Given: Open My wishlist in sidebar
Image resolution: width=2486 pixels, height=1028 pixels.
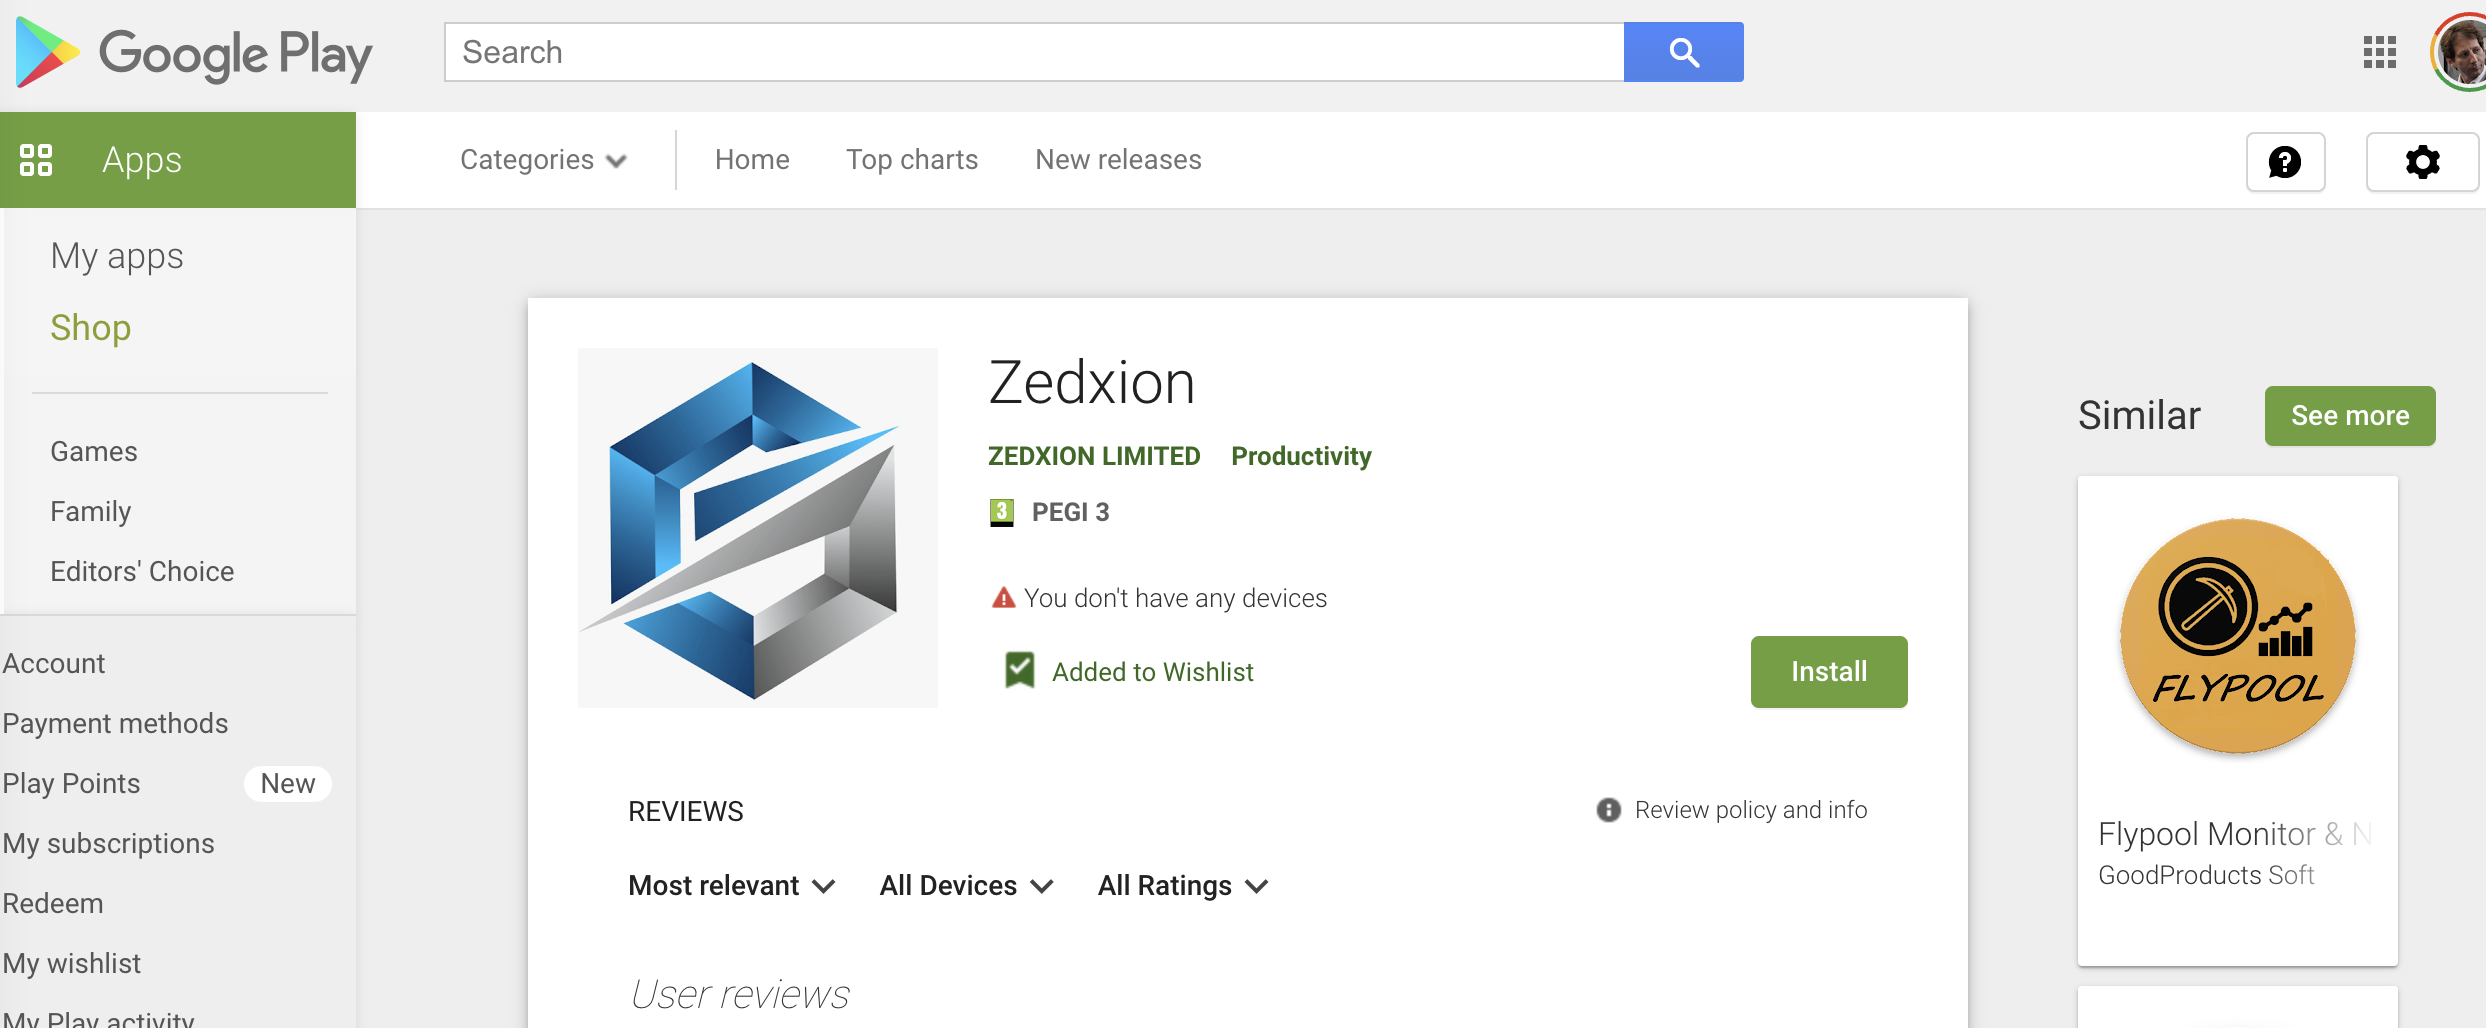Looking at the screenshot, I should (x=71, y=964).
